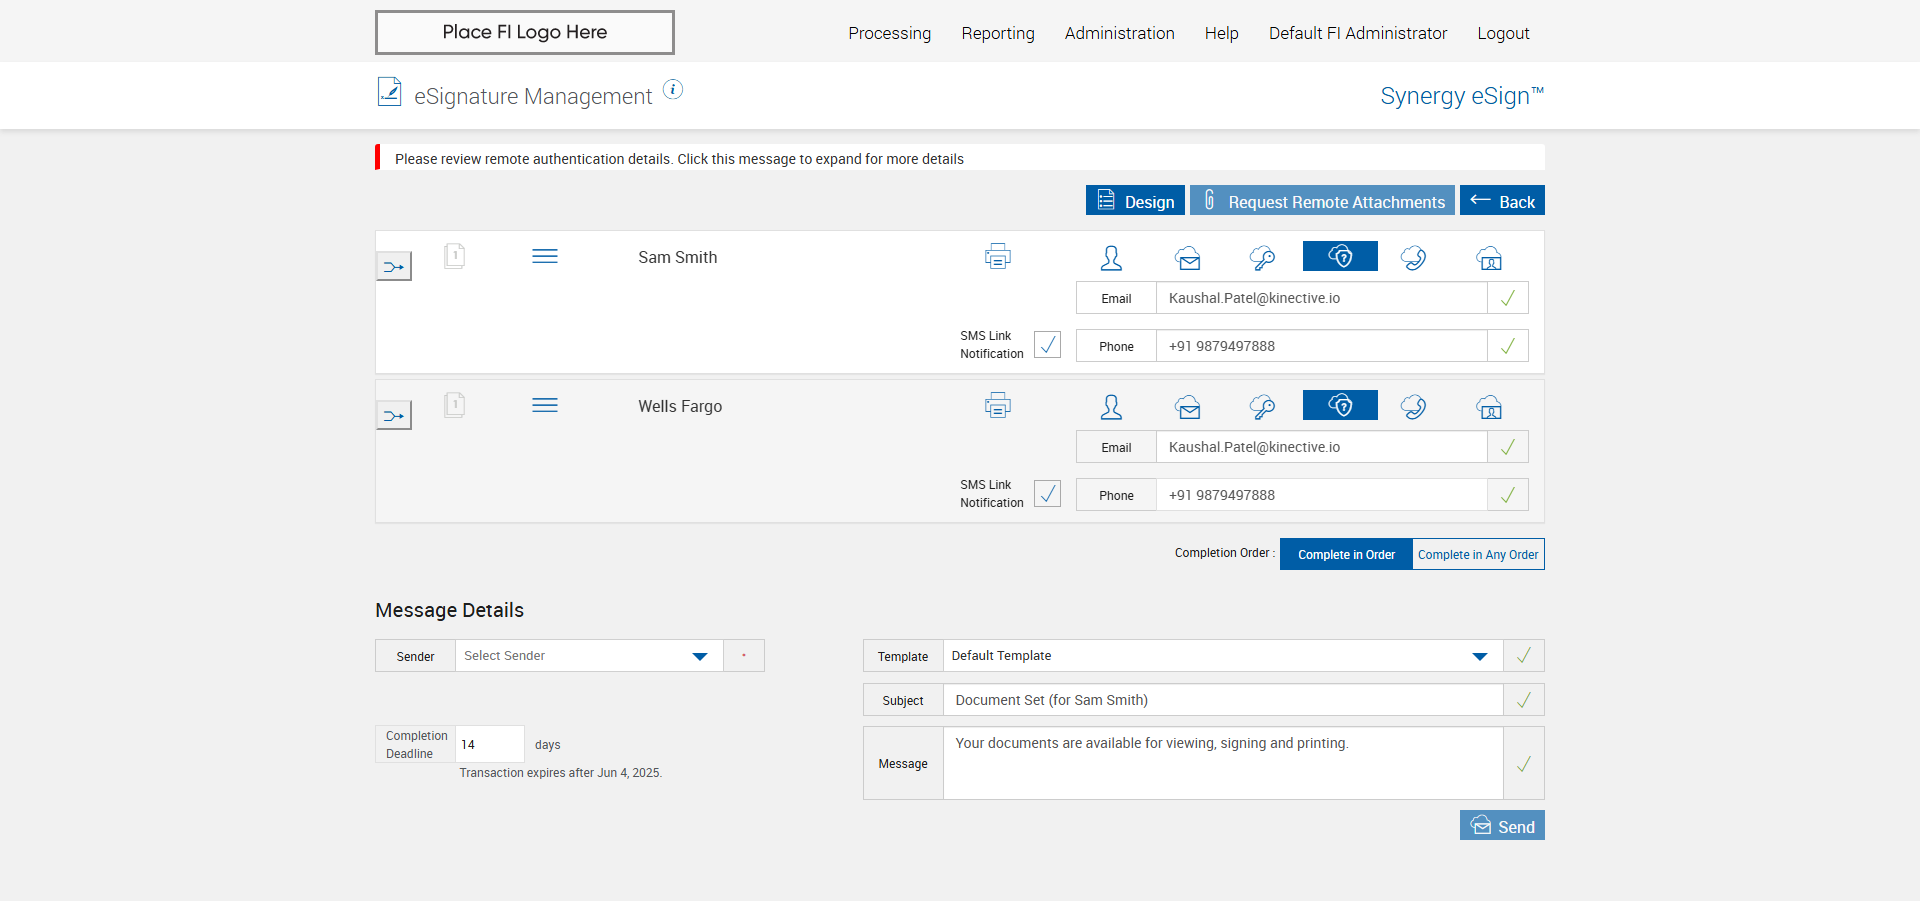The image size is (1920, 901).
Task: Toggle SMS Link Notification for Wells Fargo
Action: click(1047, 494)
